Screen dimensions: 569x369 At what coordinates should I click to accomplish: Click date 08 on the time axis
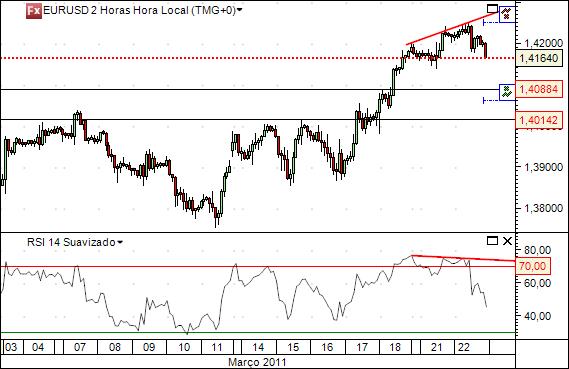pyautogui.click(x=115, y=347)
